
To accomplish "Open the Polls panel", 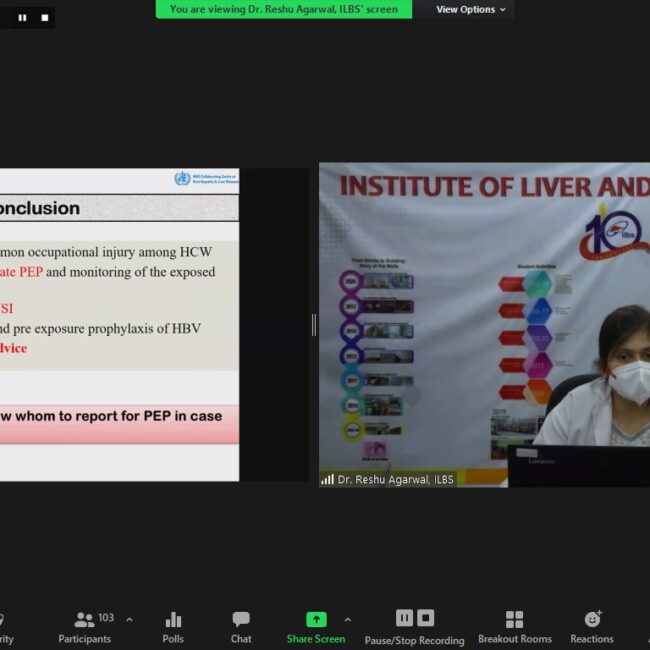I will [173, 627].
